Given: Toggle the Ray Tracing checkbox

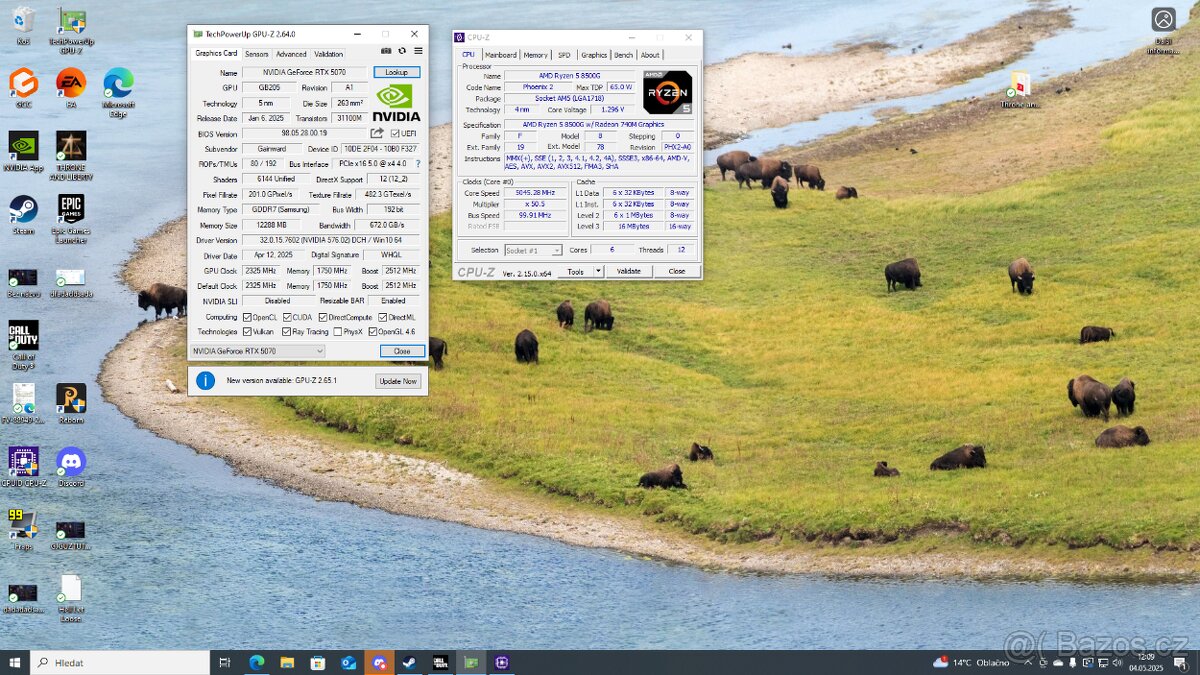Looking at the screenshot, I should [x=287, y=331].
